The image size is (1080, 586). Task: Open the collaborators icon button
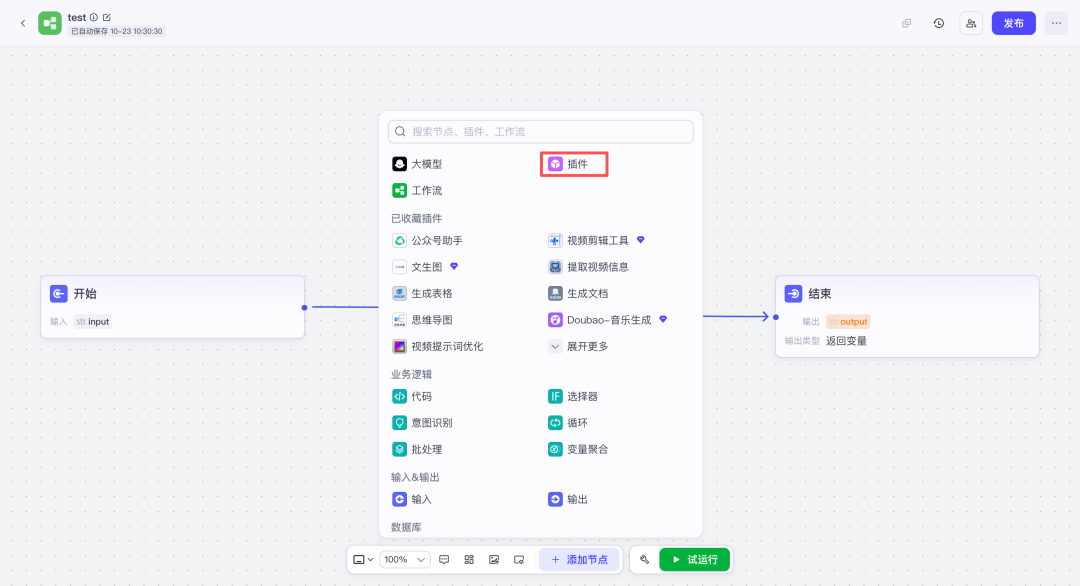(970, 23)
